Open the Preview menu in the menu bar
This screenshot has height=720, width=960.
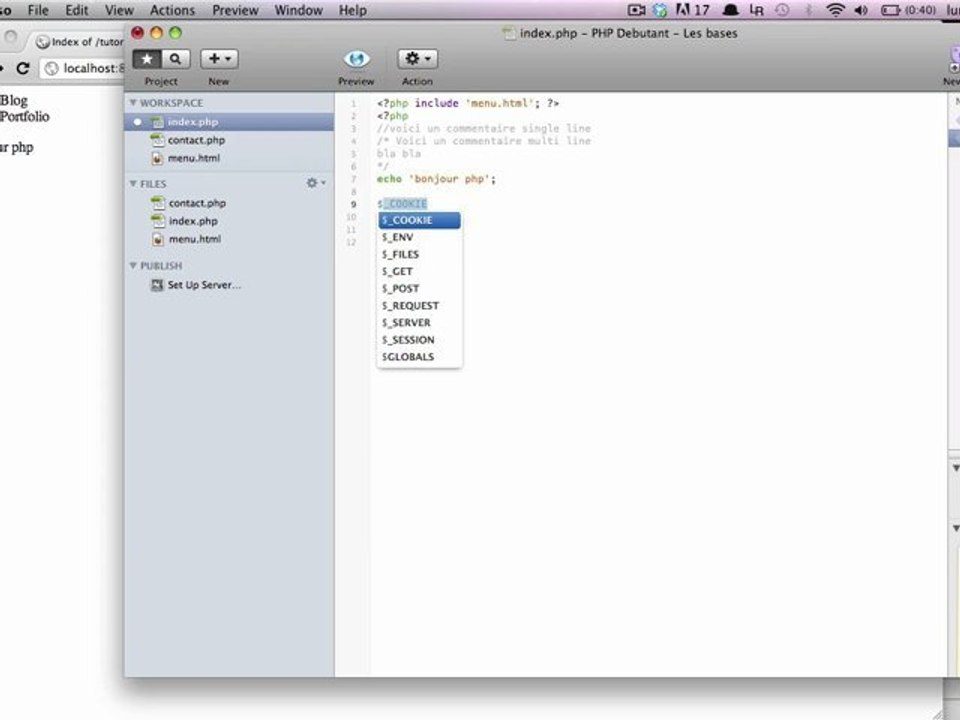pyautogui.click(x=235, y=10)
